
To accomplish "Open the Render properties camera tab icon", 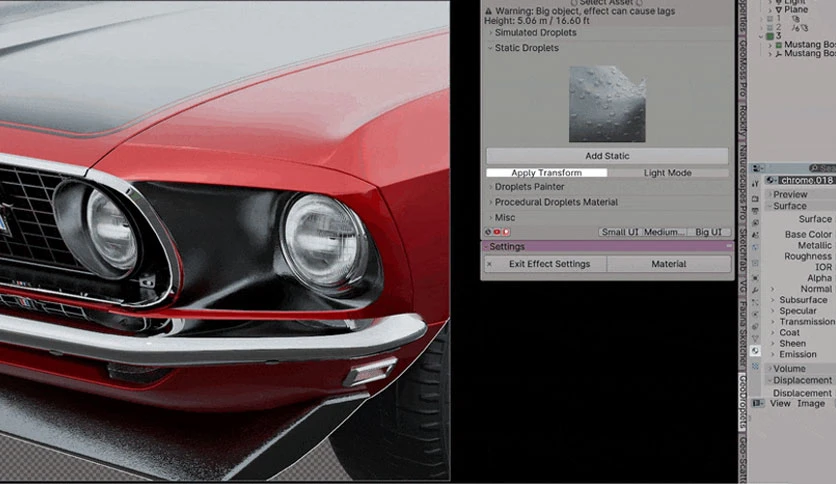I will 755,198.
